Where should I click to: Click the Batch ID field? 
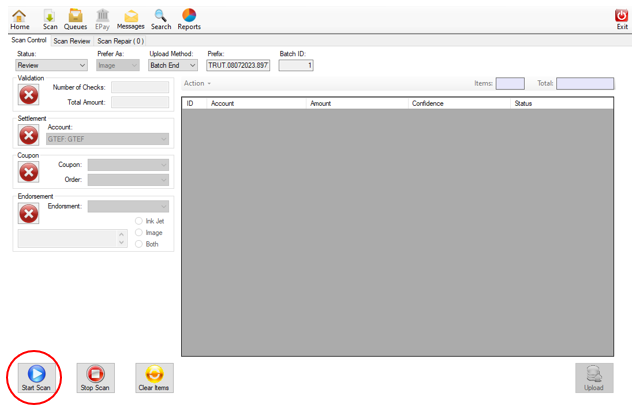pos(296,65)
